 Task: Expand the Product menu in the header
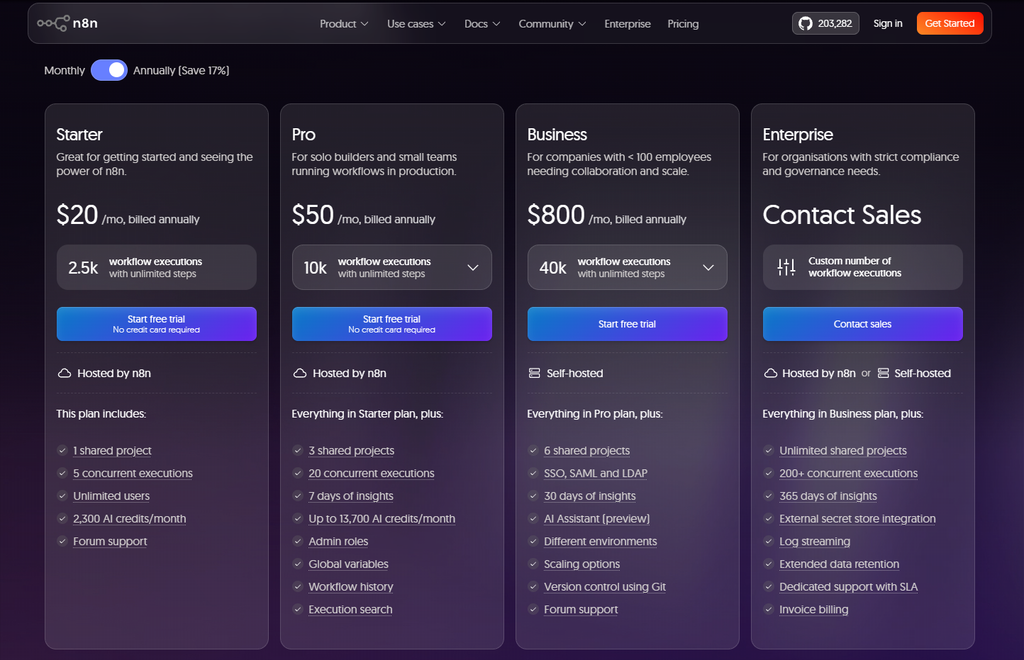click(x=344, y=24)
